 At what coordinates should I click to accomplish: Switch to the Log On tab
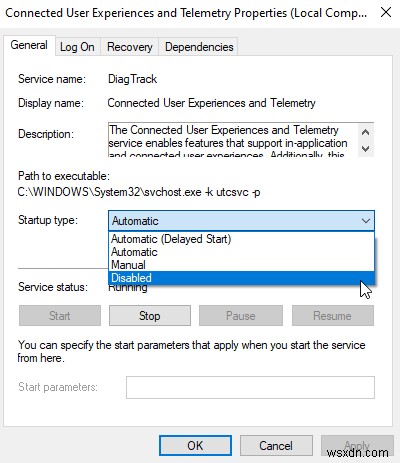(77, 47)
